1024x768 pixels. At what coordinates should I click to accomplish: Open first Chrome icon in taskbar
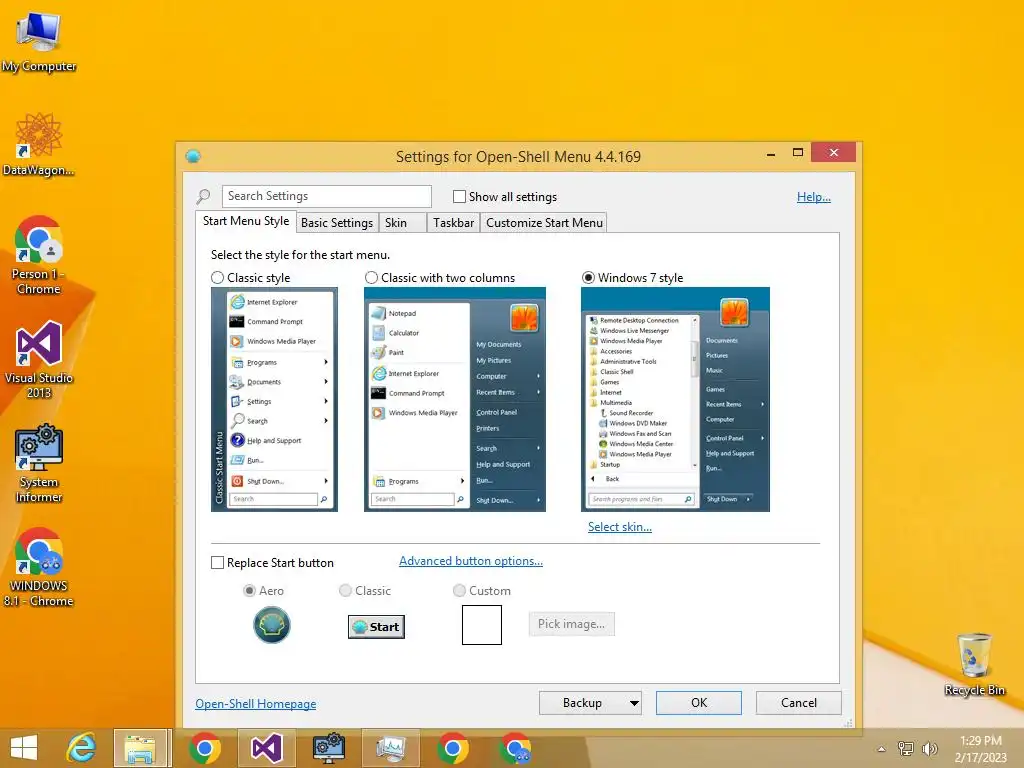point(205,748)
